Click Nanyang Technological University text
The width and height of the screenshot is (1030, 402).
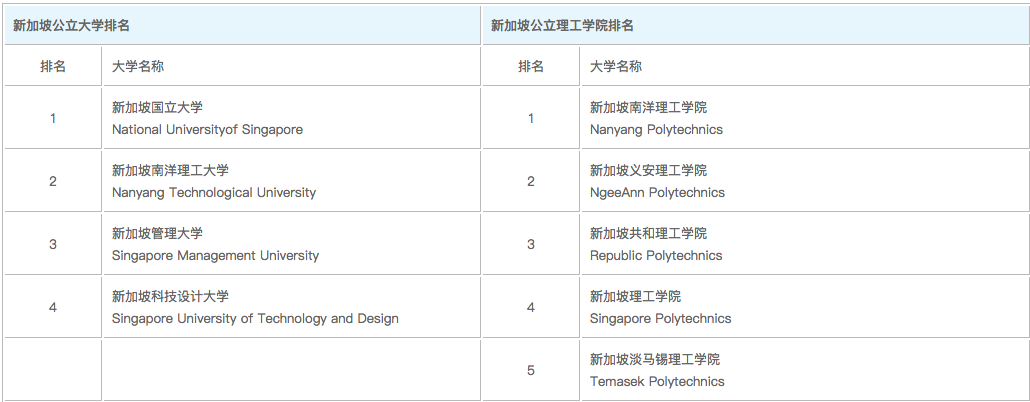pyautogui.click(x=213, y=193)
